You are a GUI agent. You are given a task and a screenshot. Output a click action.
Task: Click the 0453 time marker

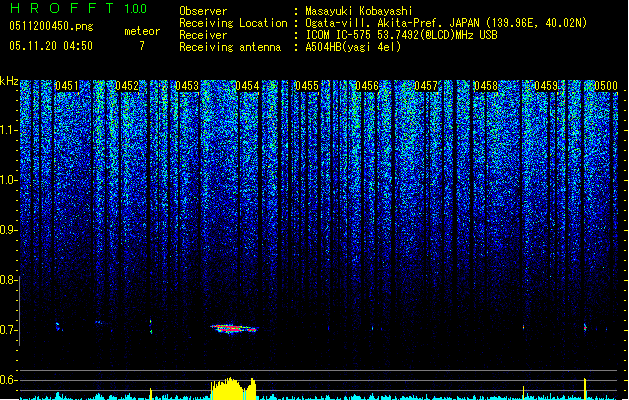pos(187,86)
